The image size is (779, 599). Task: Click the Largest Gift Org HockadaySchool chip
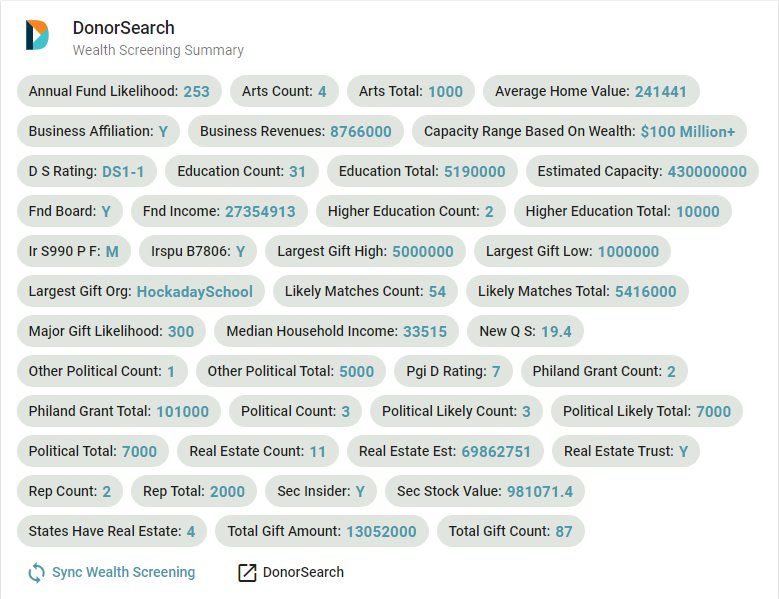click(141, 291)
